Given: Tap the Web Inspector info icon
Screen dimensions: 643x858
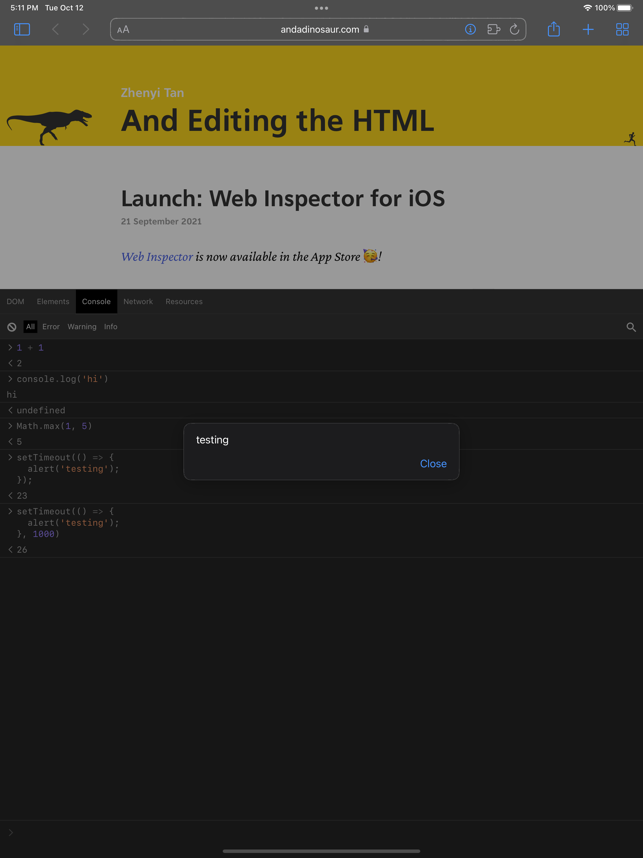Looking at the screenshot, I should [x=470, y=30].
